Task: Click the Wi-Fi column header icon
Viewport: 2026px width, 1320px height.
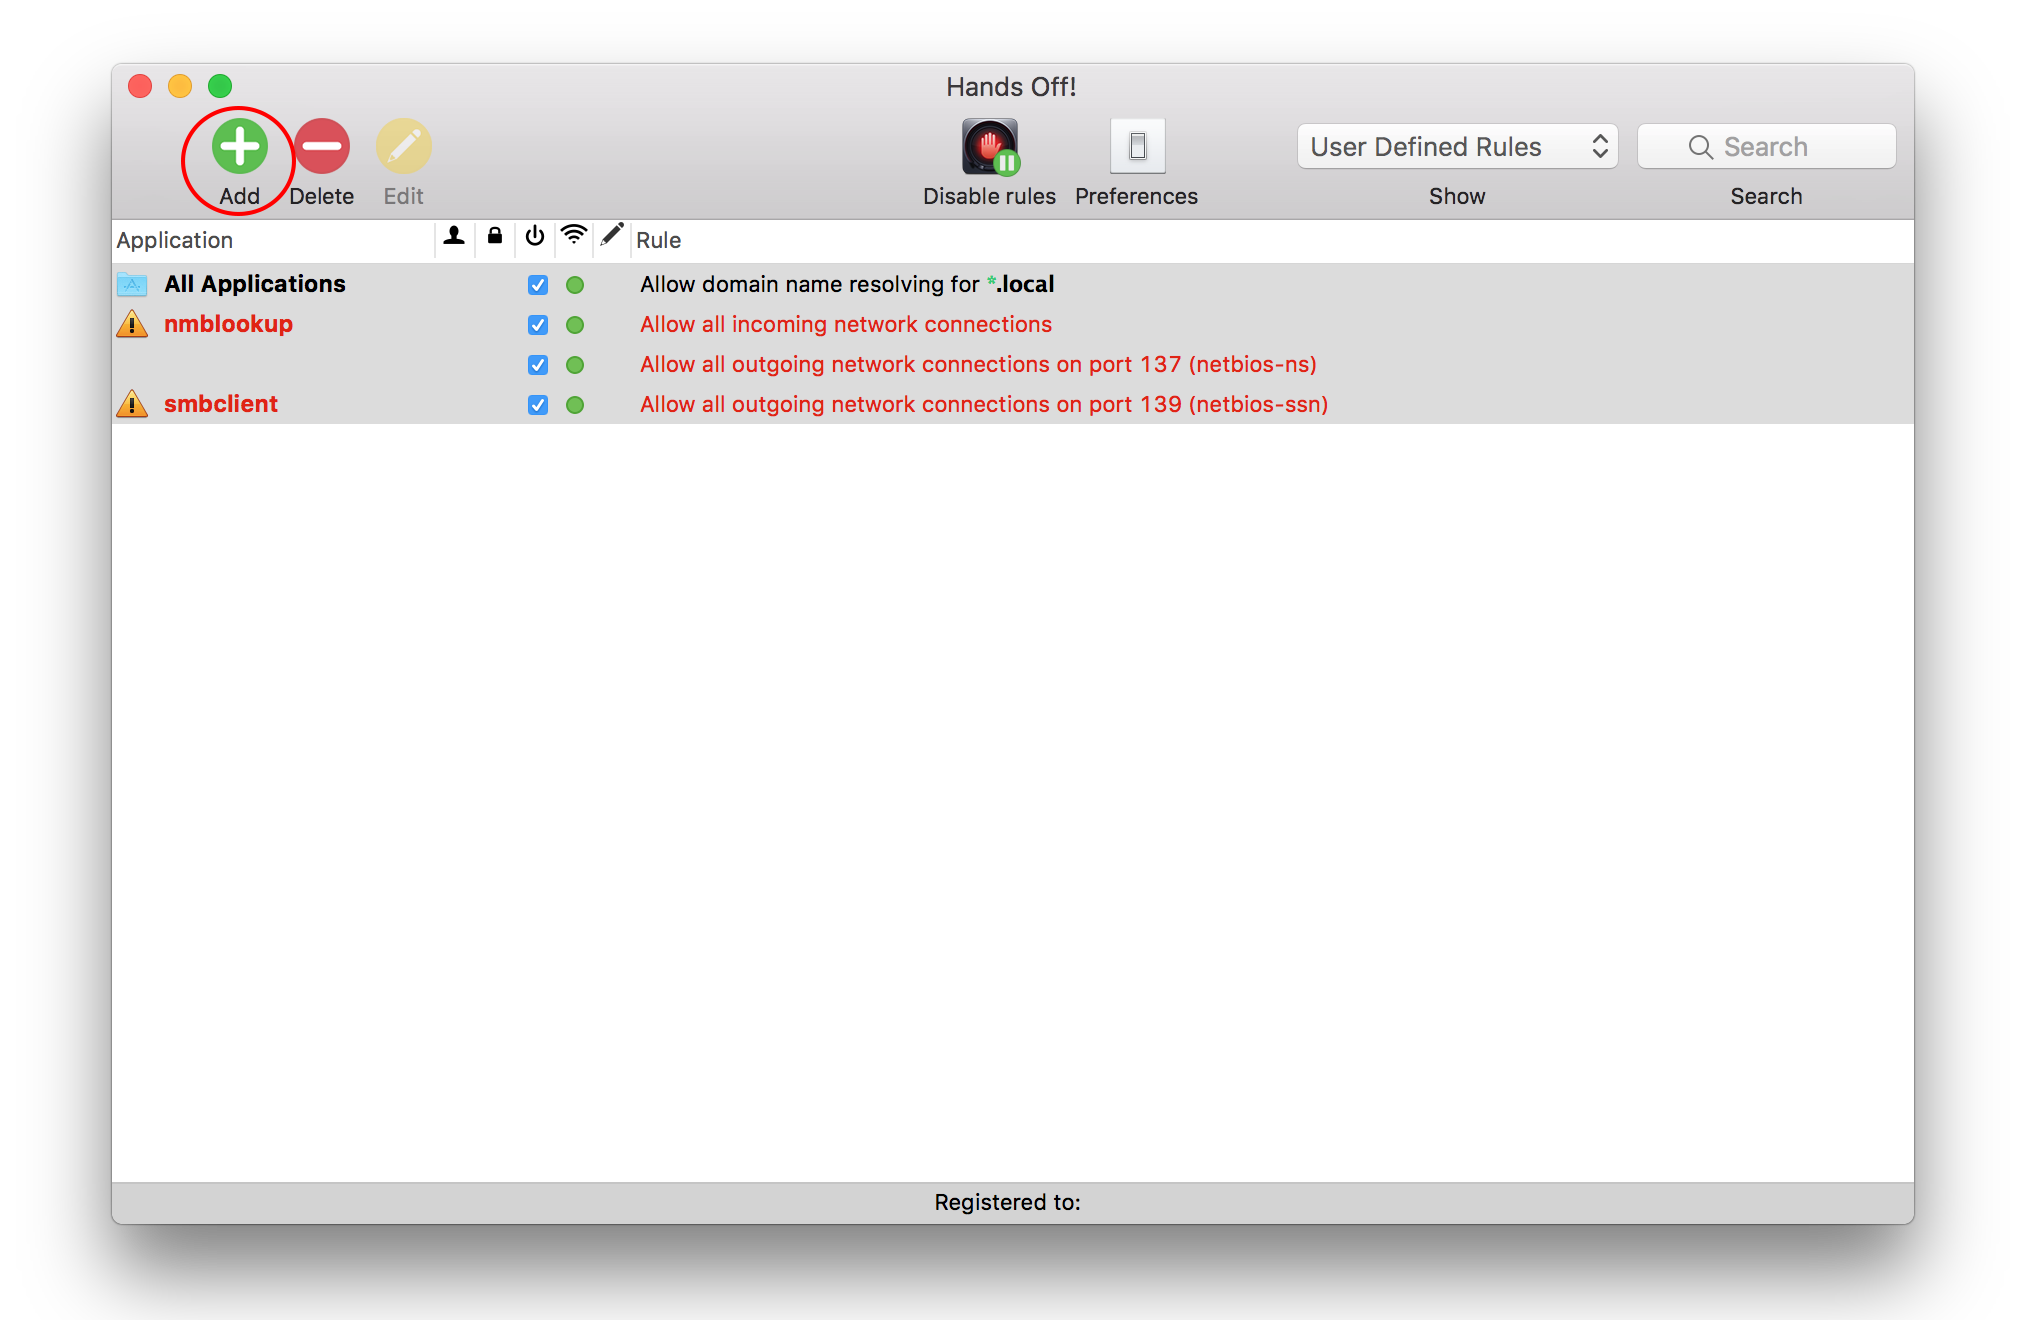Action: 574,237
